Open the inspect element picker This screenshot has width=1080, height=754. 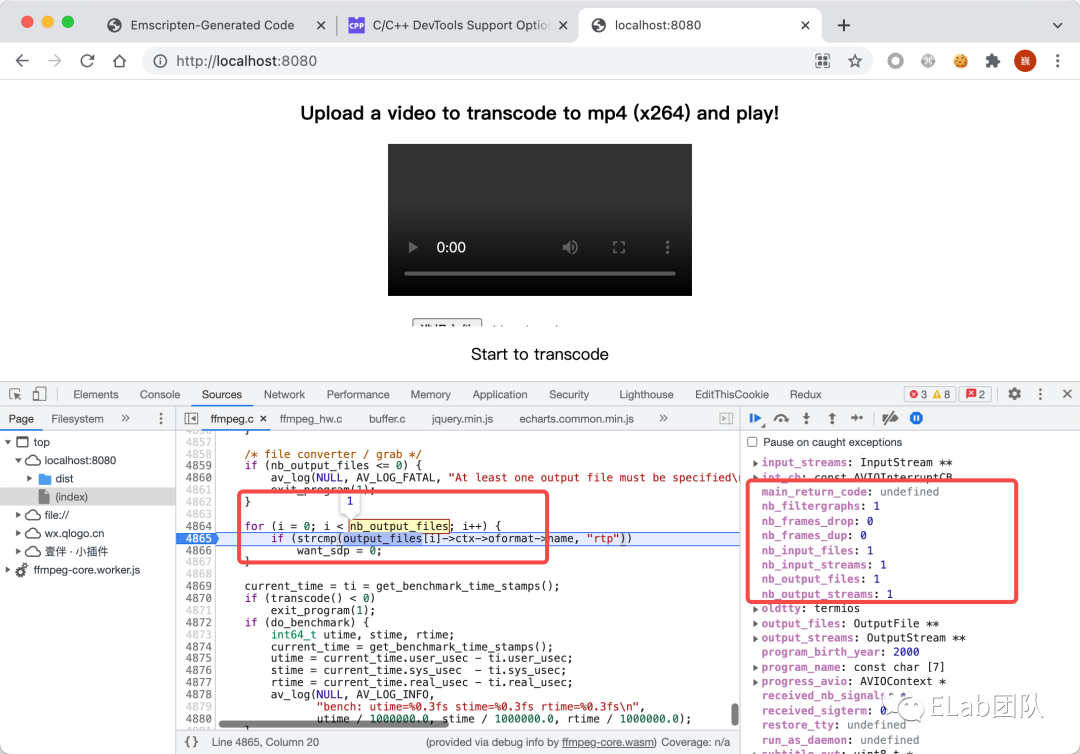(x=15, y=395)
